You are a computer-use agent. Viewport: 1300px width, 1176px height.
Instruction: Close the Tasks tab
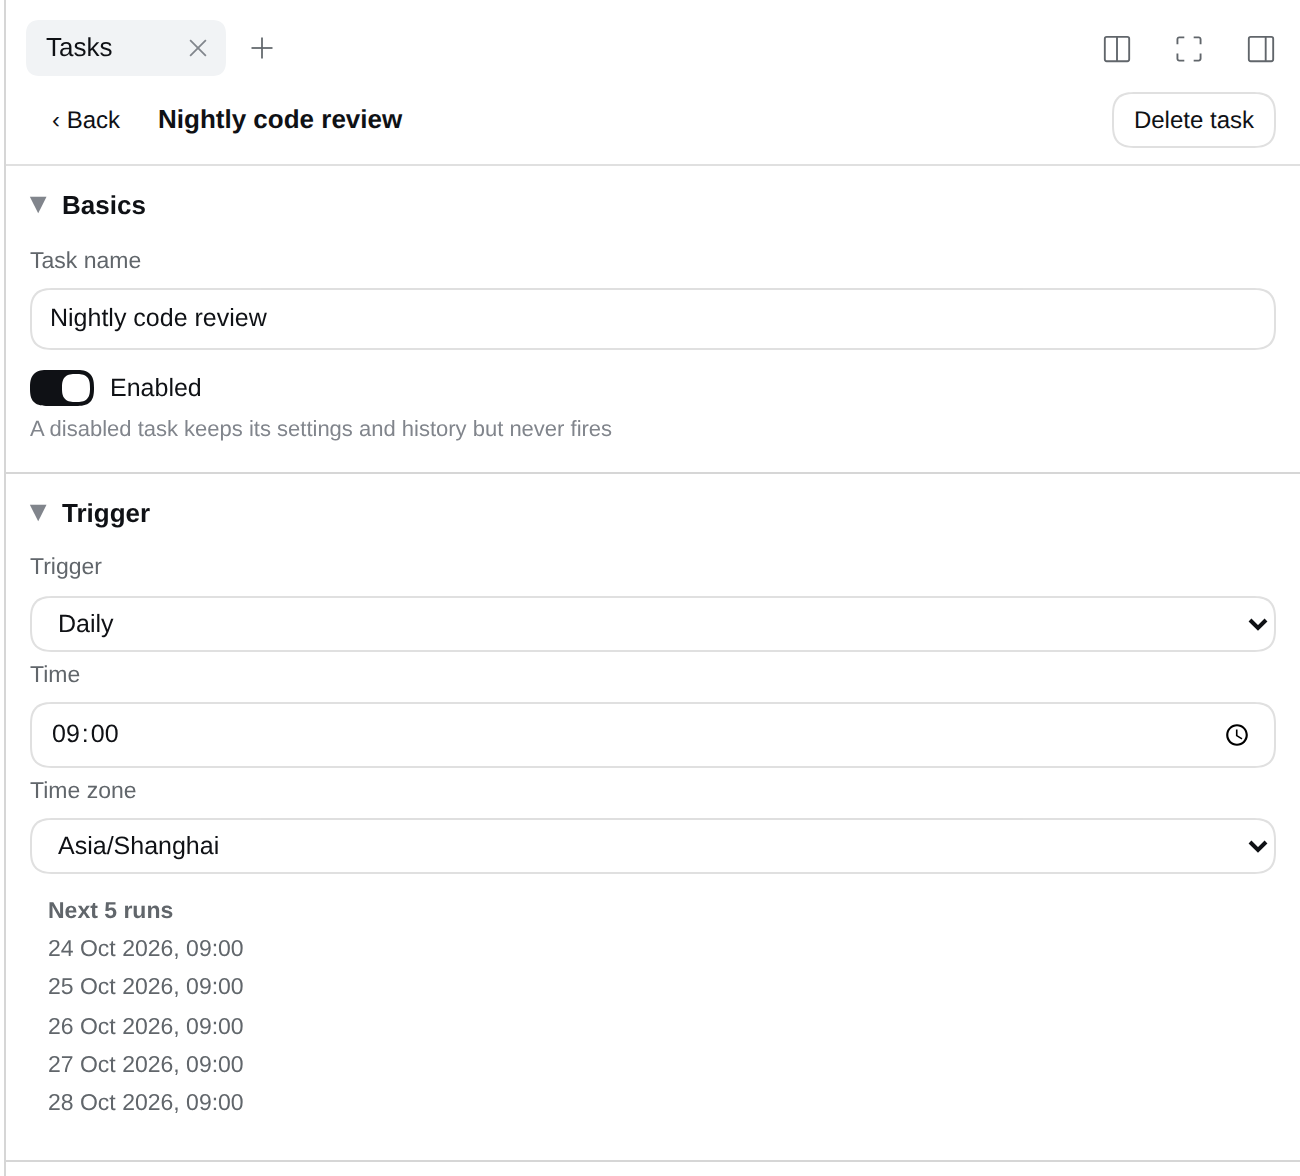pos(198,48)
